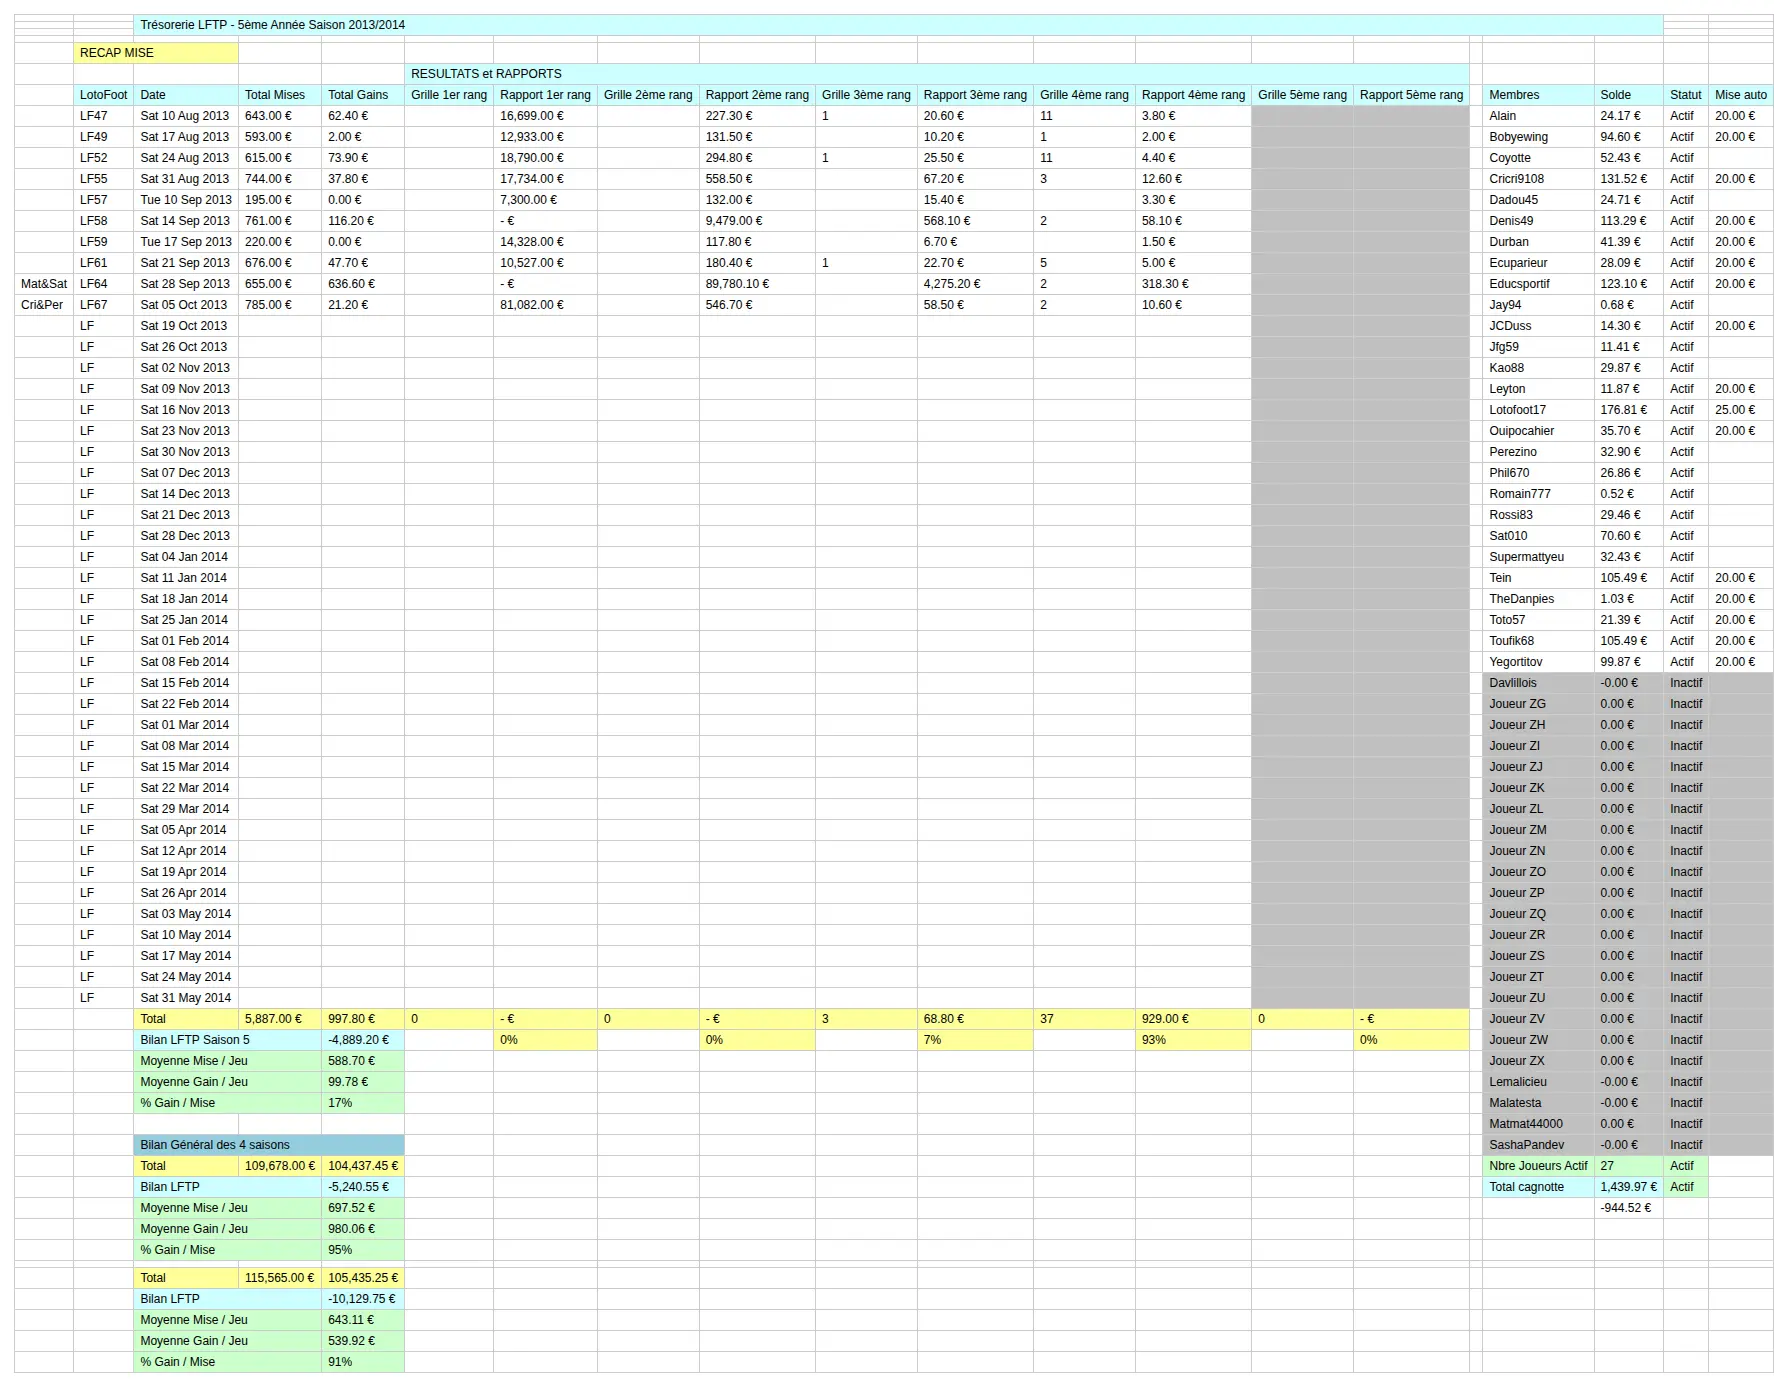Click the RECAP MISE heading cell
The height and width of the screenshot is (1387, 1774).
tap(156, 53)
